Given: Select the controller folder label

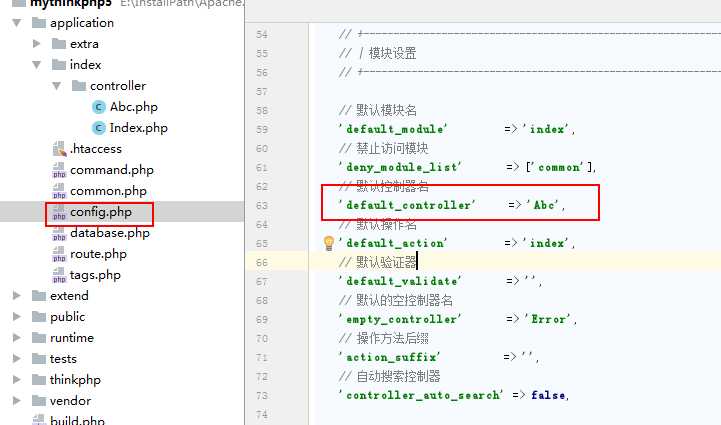Looking at the screenshot, I should [118, 86].
